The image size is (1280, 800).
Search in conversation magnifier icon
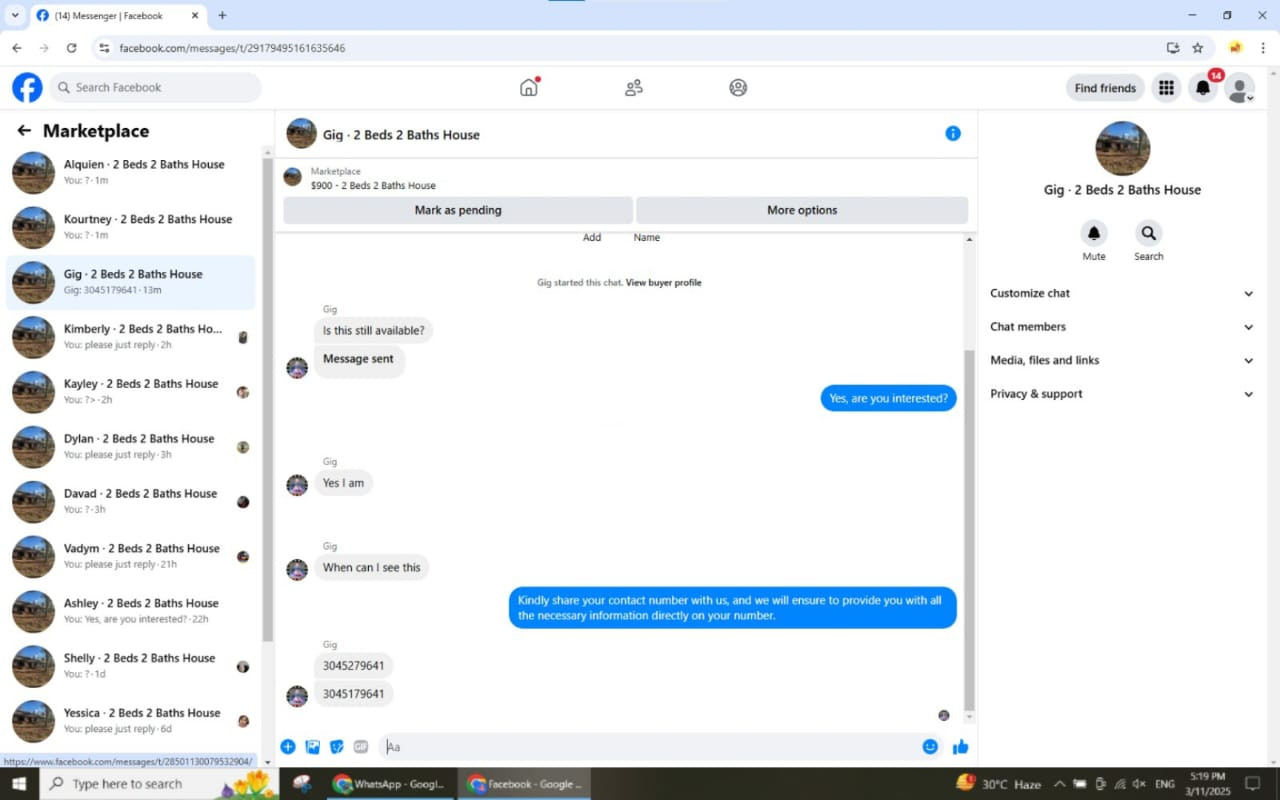coord(1148,233)
